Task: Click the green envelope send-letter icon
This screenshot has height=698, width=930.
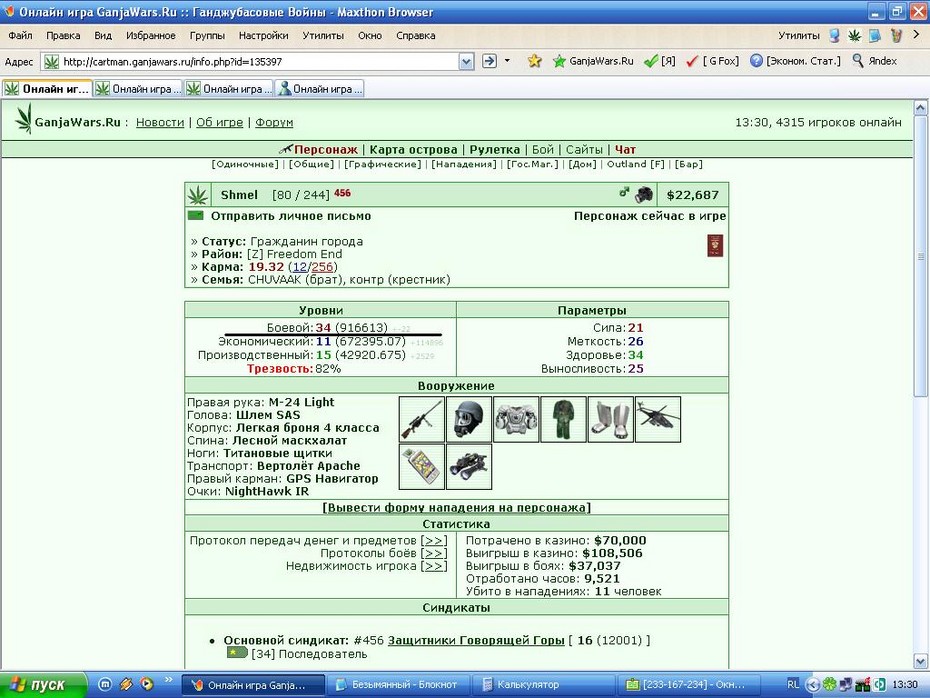Action: [196, 216]
